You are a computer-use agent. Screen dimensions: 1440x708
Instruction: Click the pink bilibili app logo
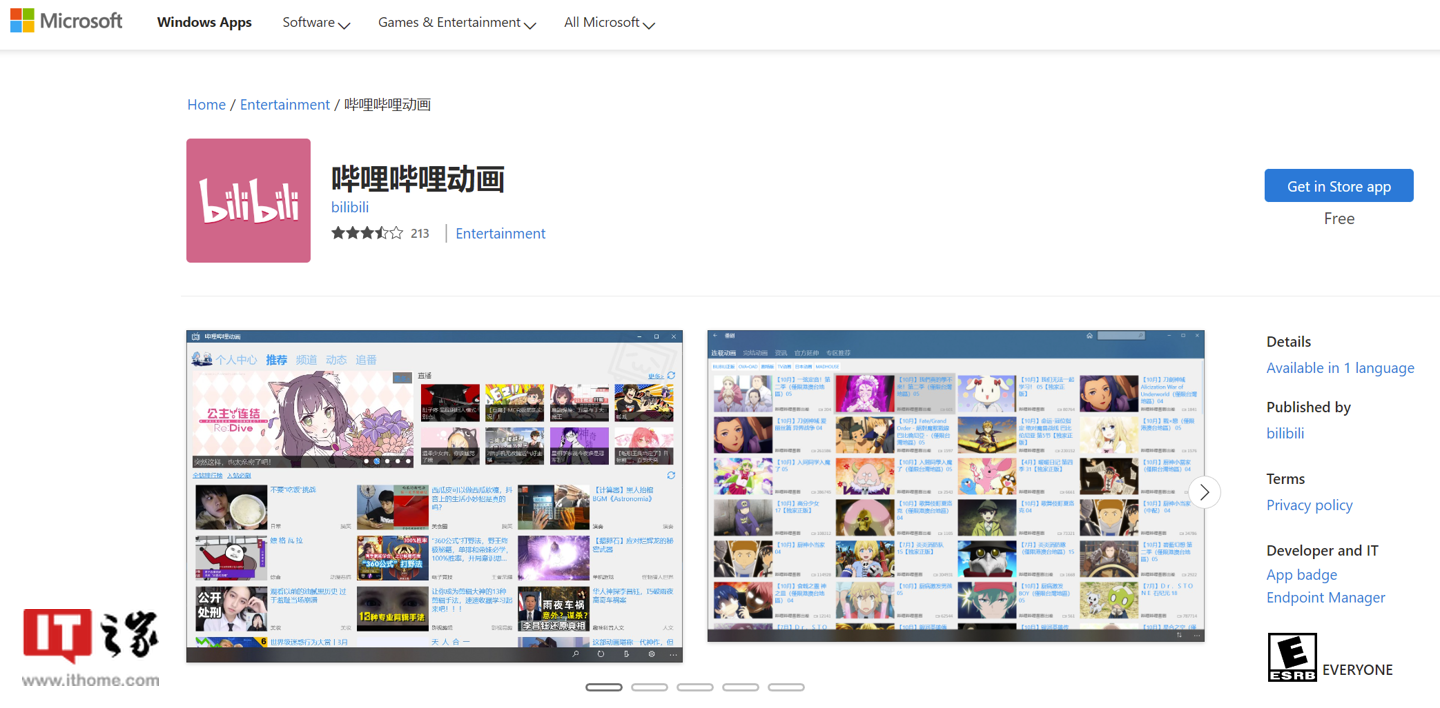(x=248, y=200)
